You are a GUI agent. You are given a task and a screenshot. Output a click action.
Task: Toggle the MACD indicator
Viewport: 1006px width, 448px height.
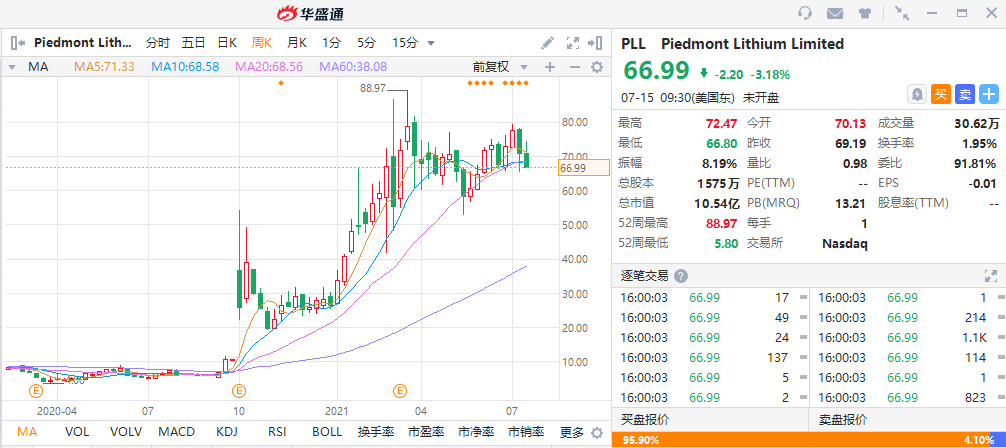(x=177, y=432)
